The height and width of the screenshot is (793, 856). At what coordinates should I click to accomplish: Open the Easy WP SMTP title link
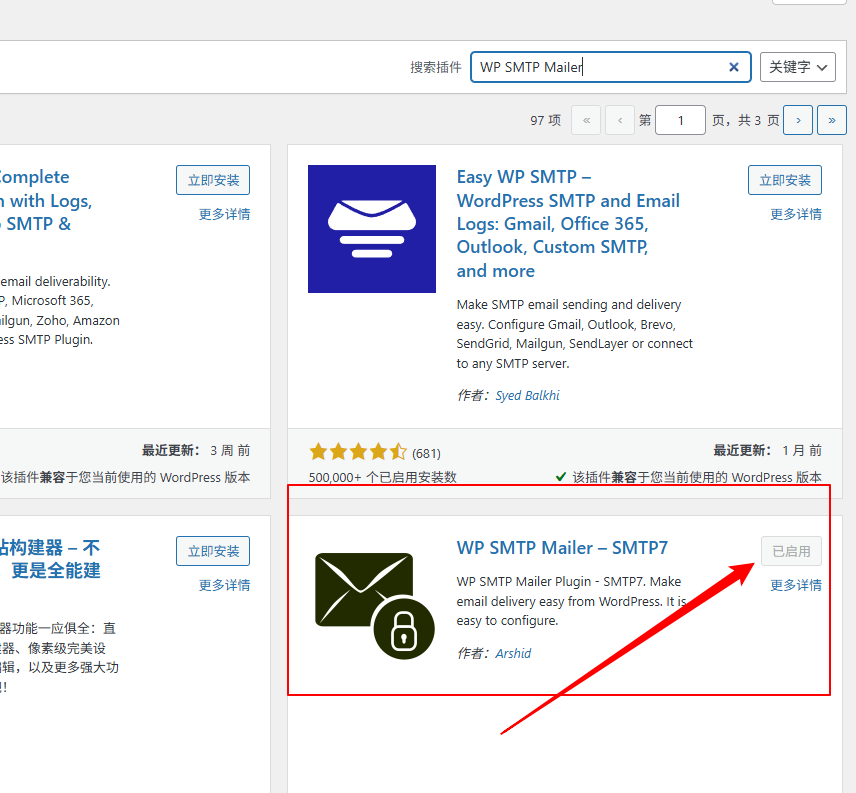pos(567,224)
